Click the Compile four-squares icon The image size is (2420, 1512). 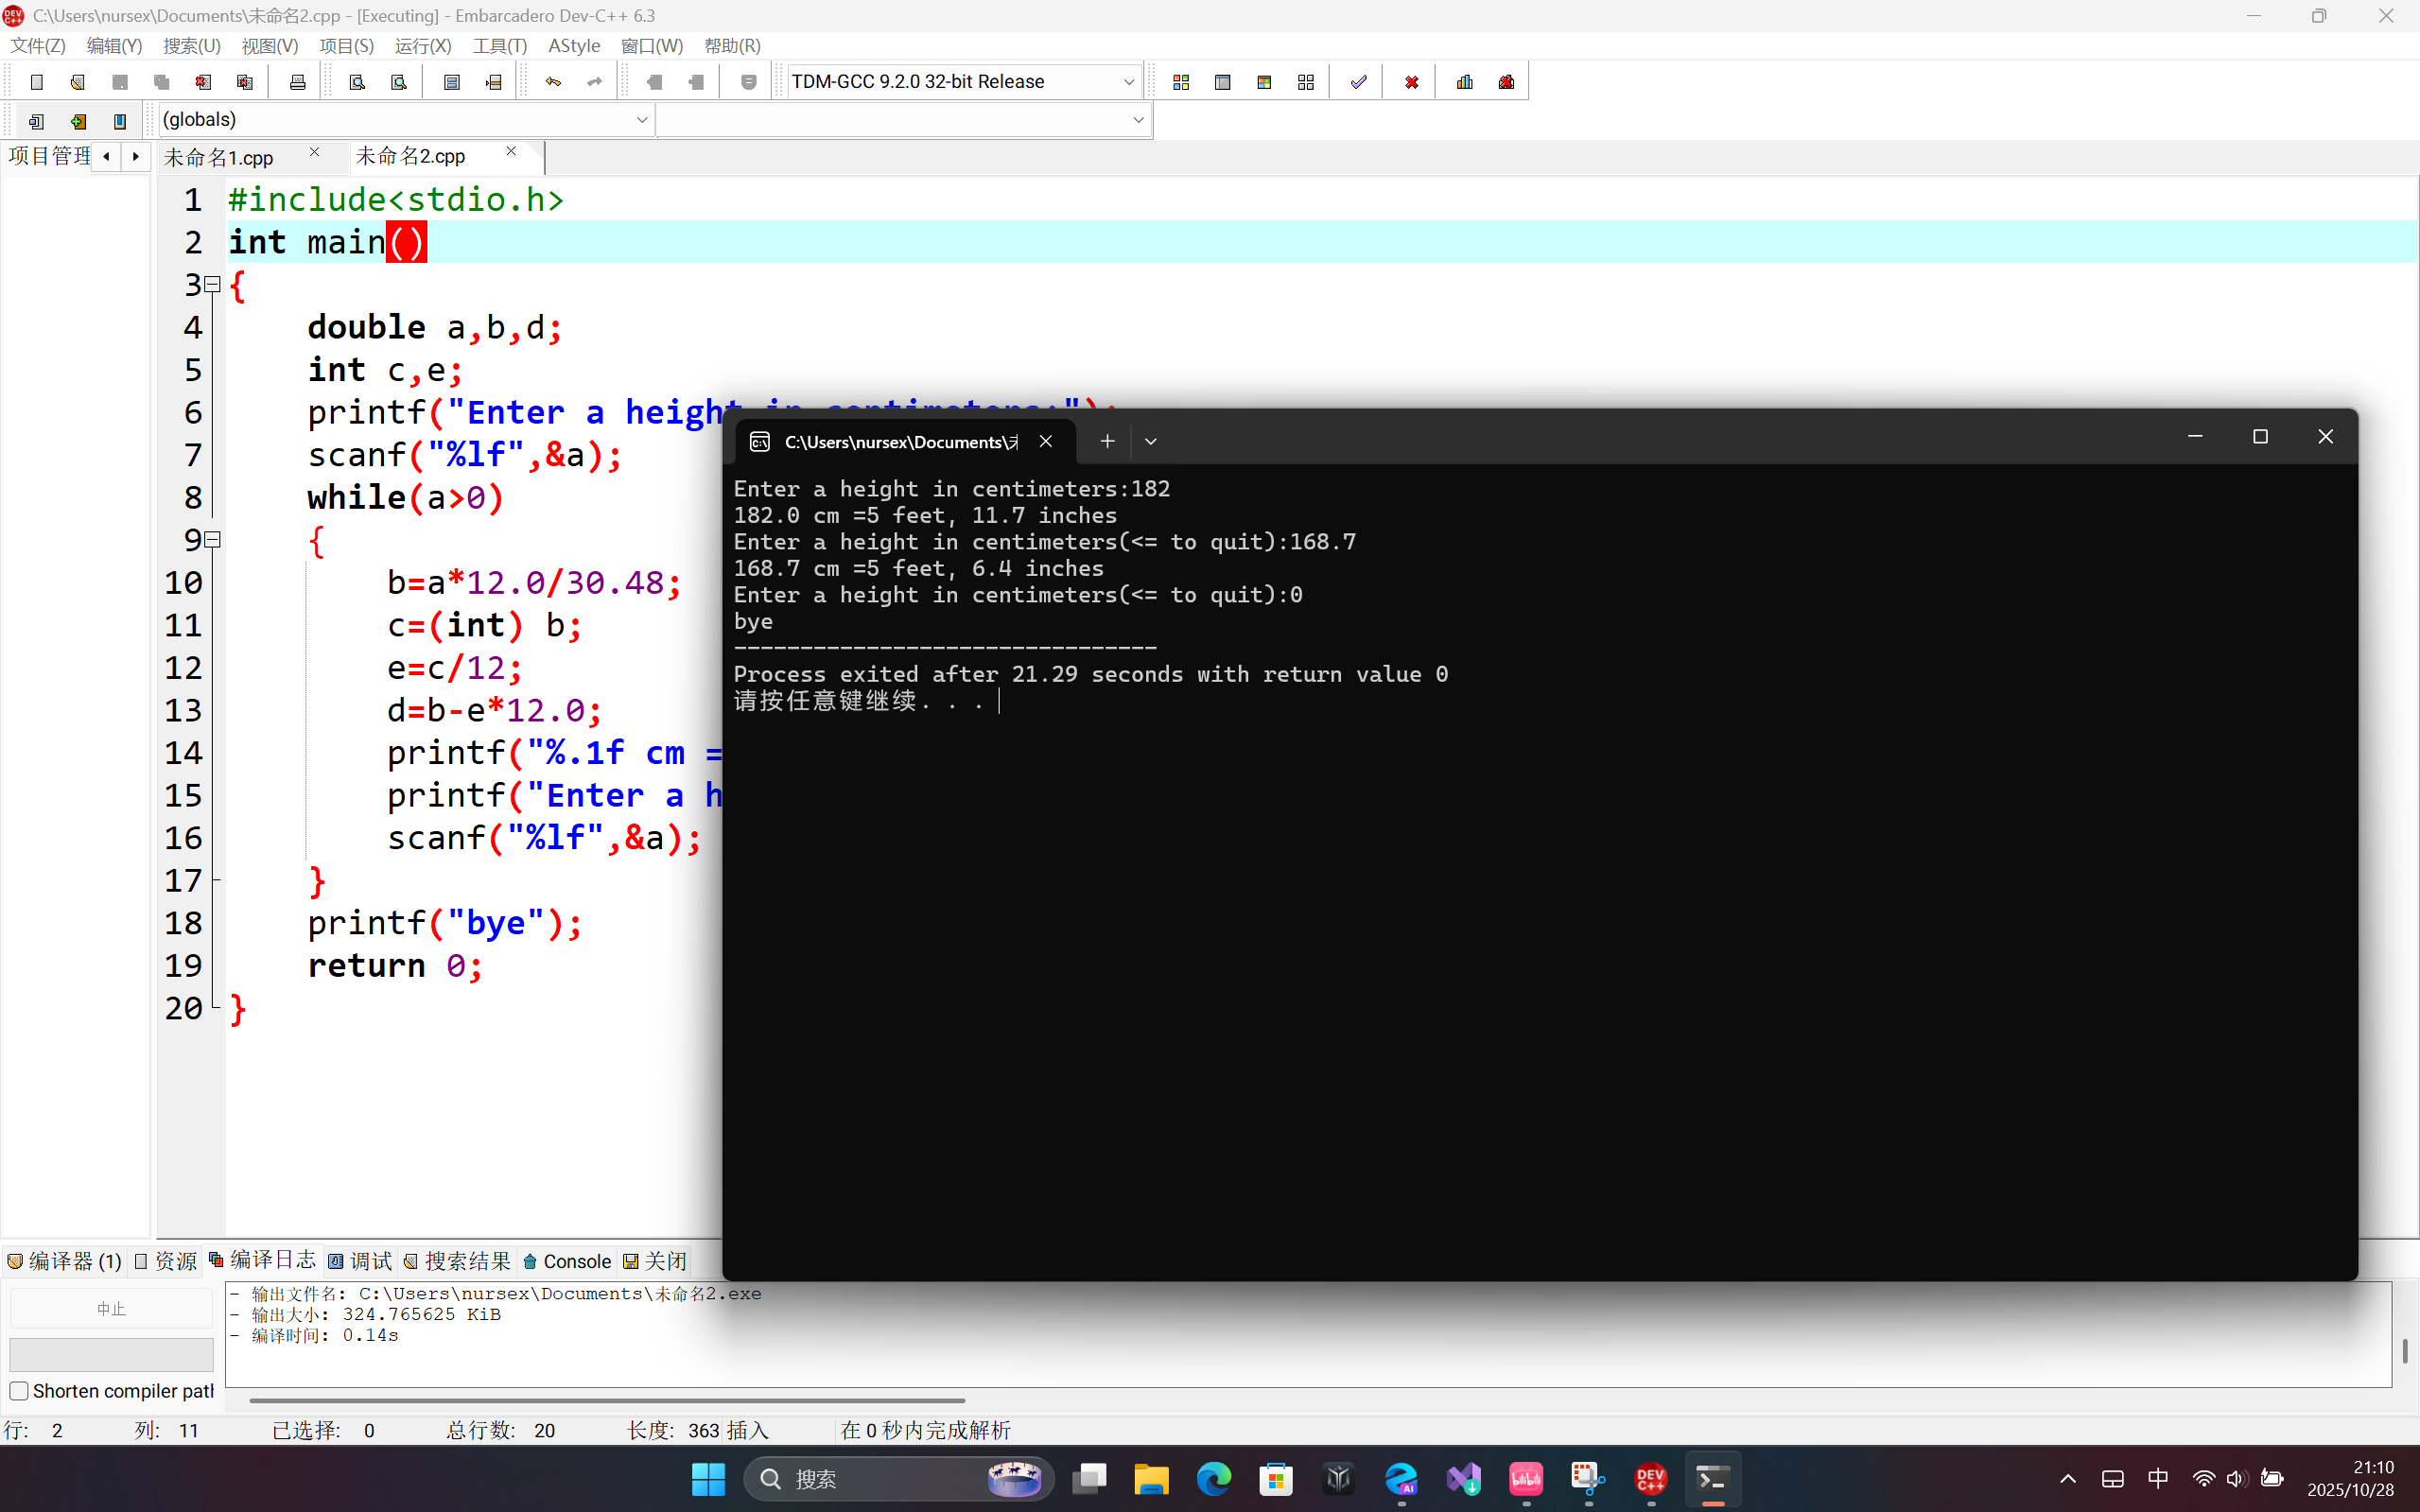coord(1181,82)
